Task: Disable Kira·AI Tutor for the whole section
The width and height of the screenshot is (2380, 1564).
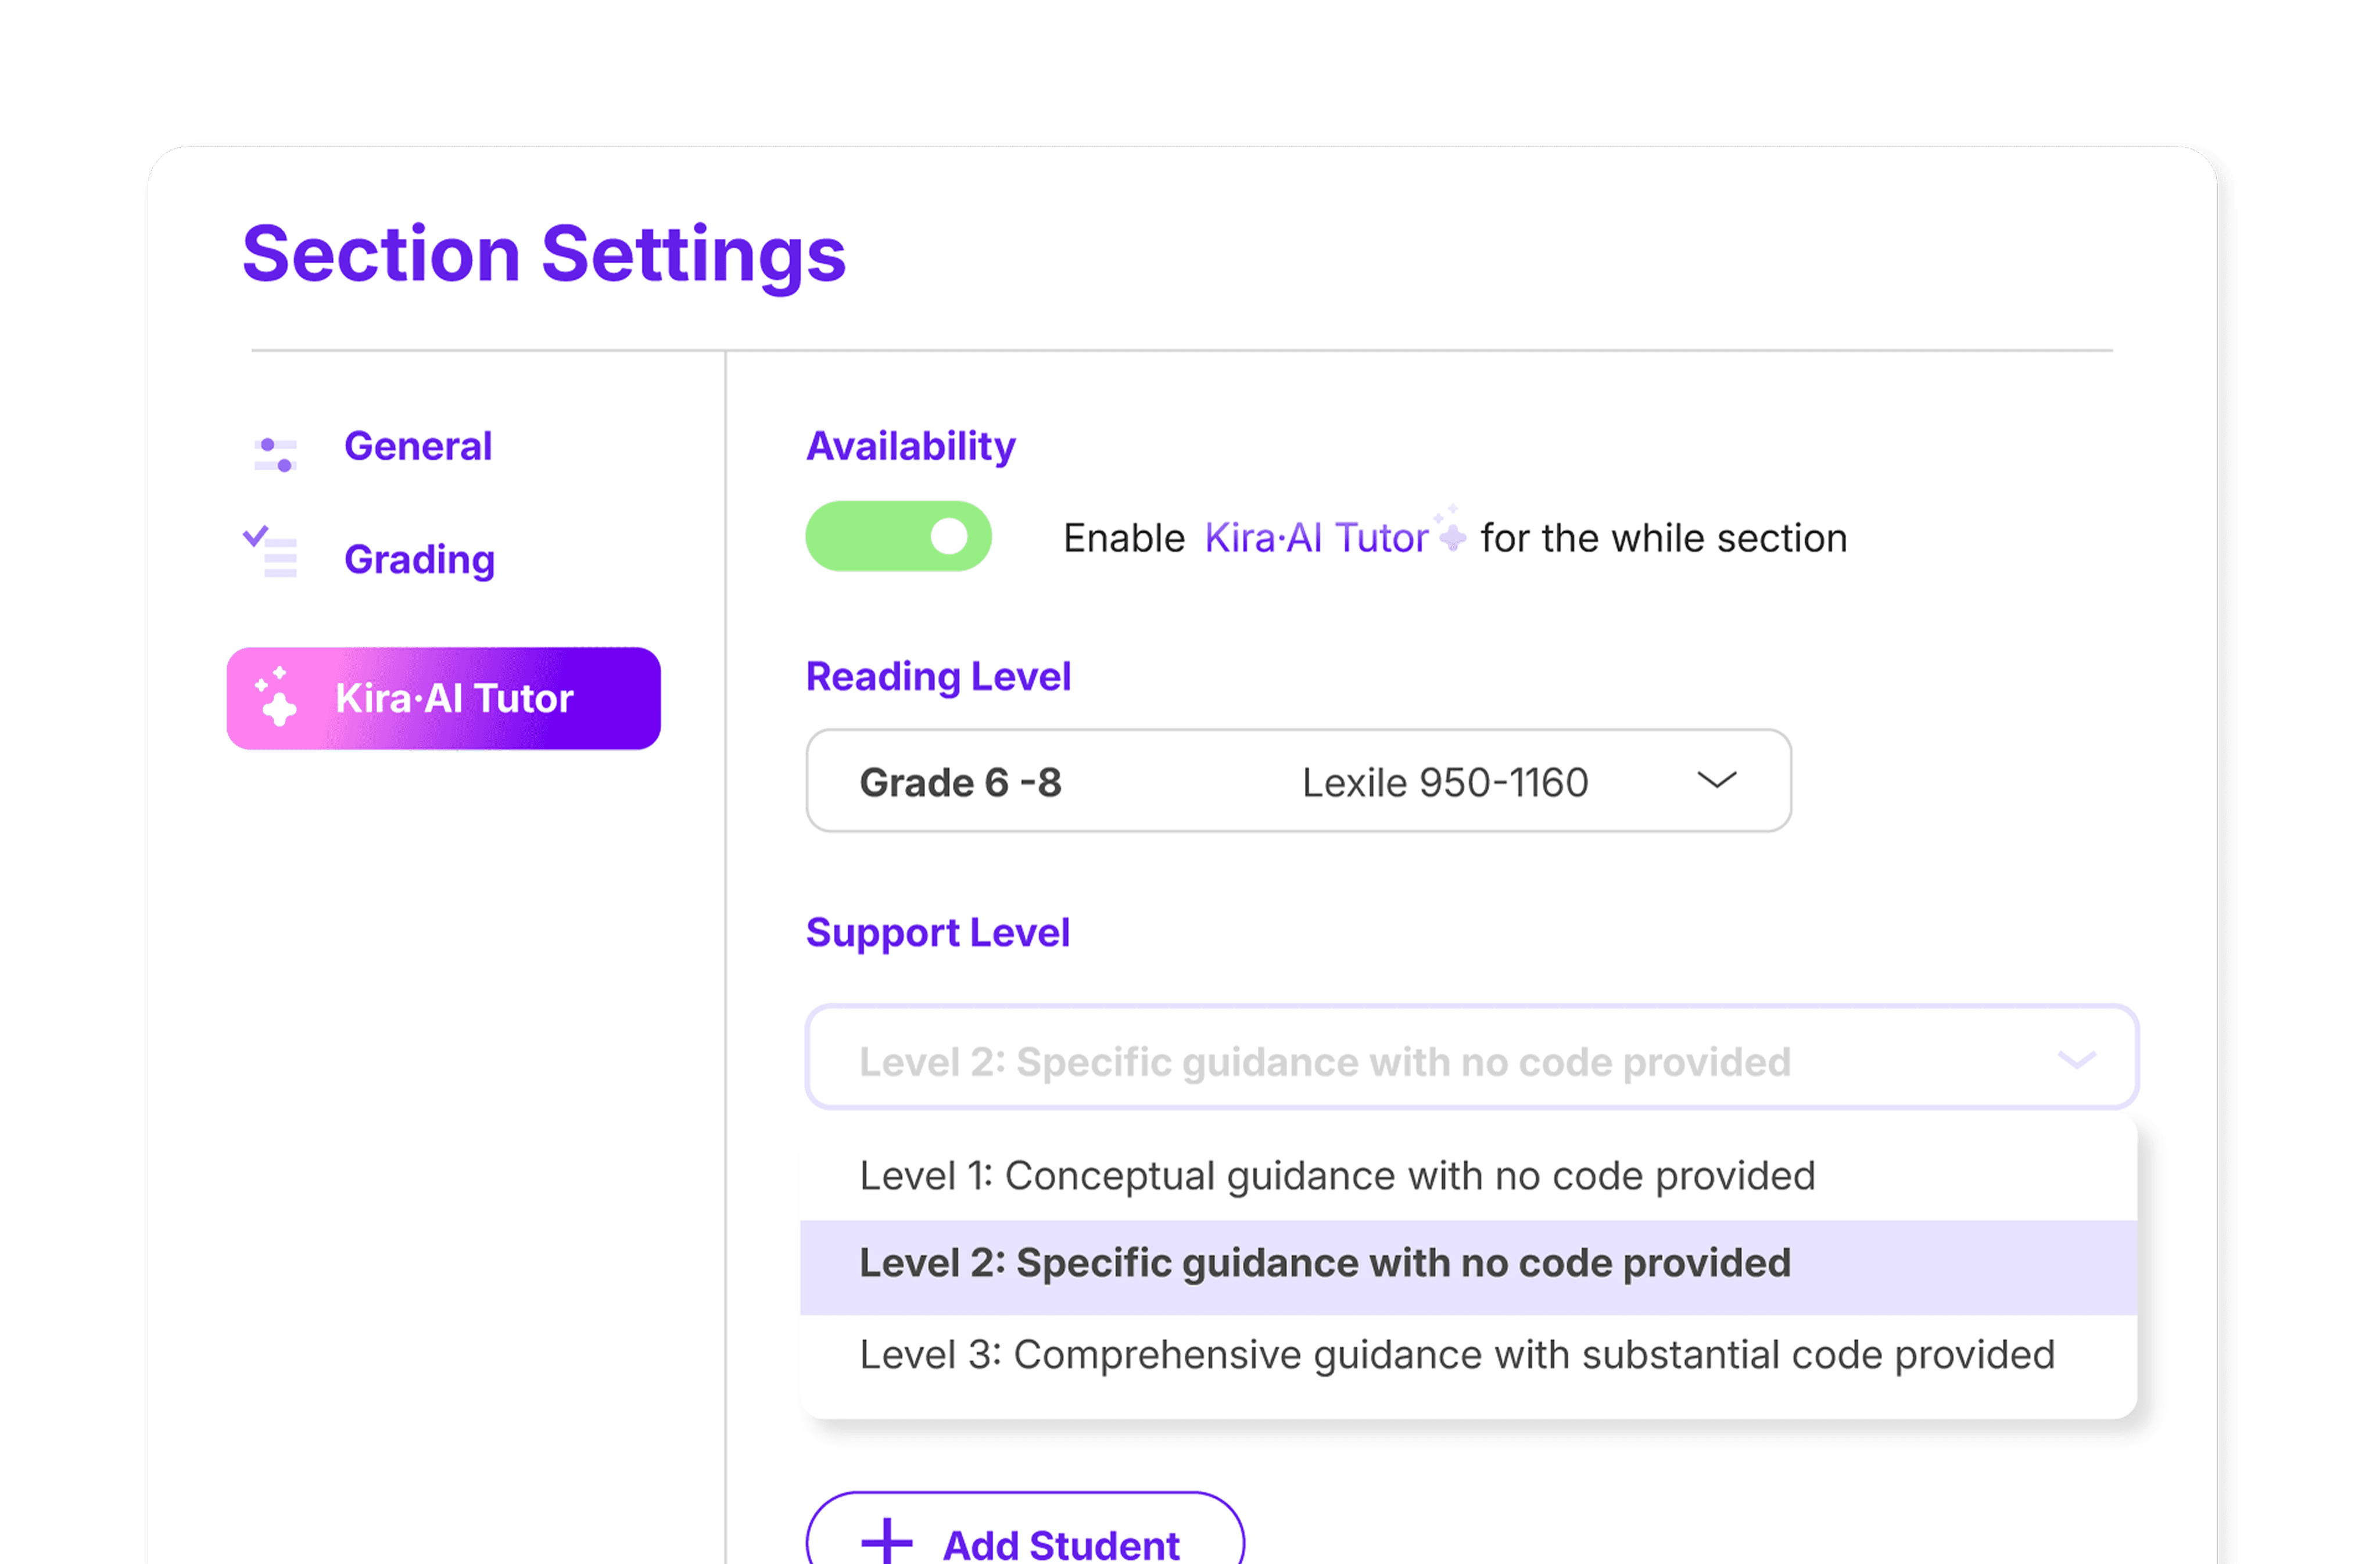Action: [x=898, y=536]
